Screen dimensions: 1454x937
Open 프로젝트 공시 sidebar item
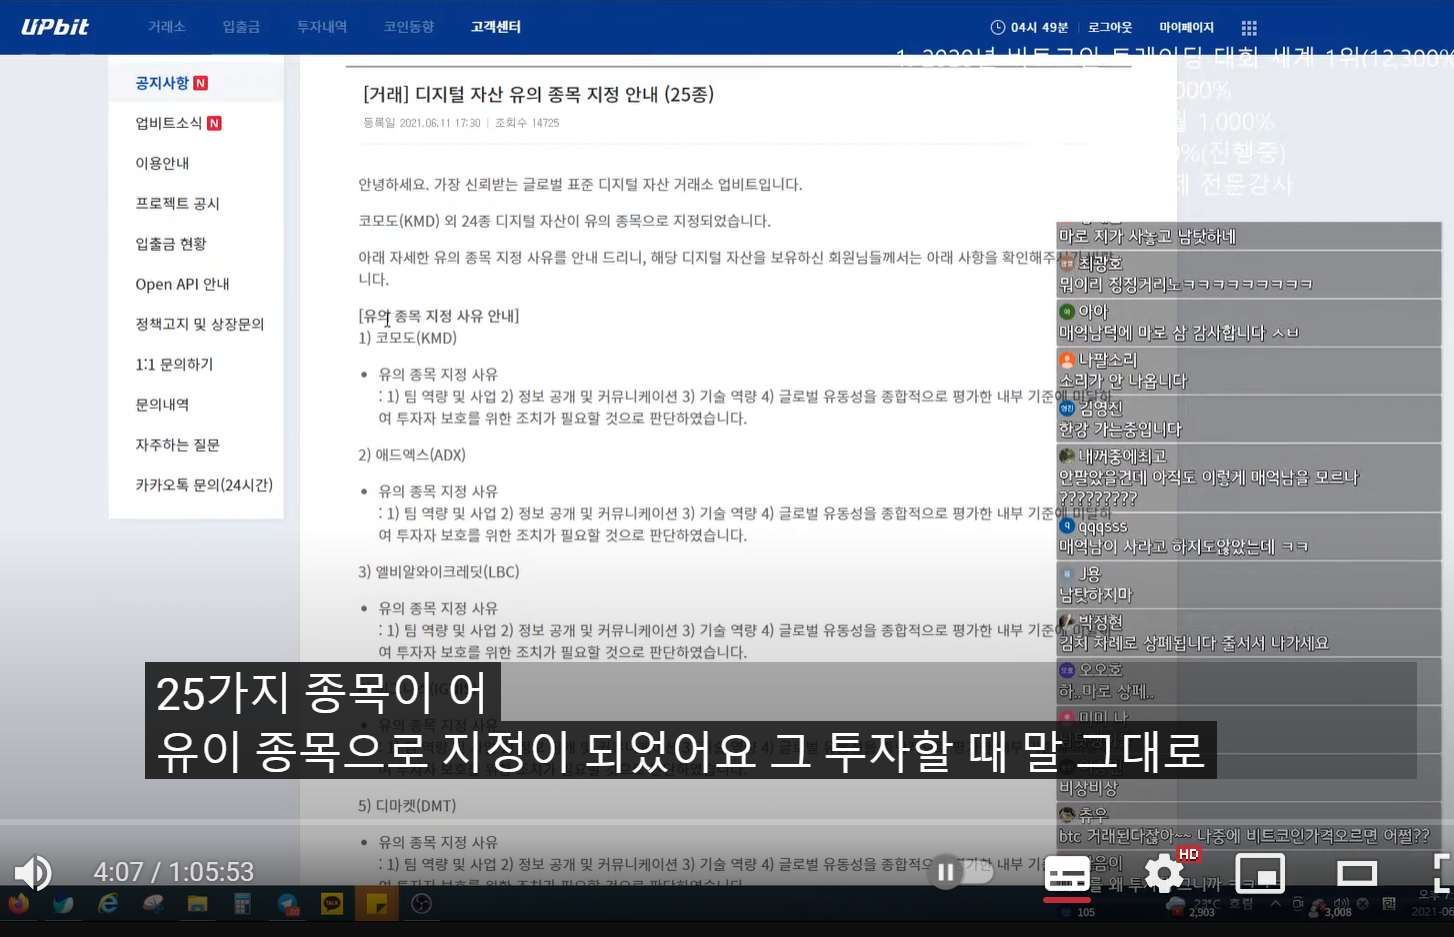coord(177,203)
